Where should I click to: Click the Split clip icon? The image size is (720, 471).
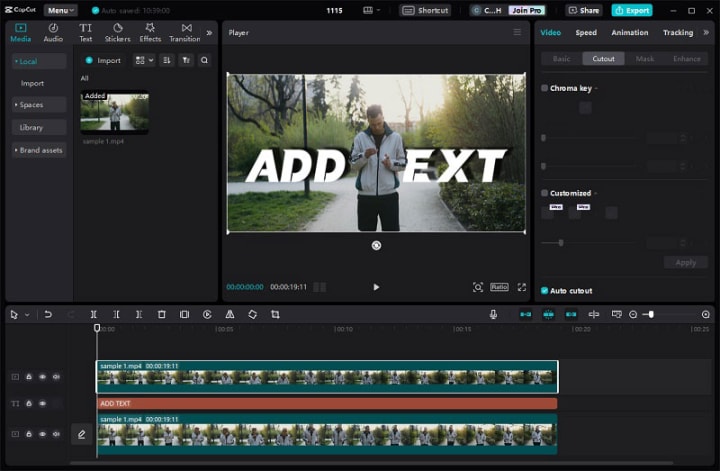click(x=93, y=314)
